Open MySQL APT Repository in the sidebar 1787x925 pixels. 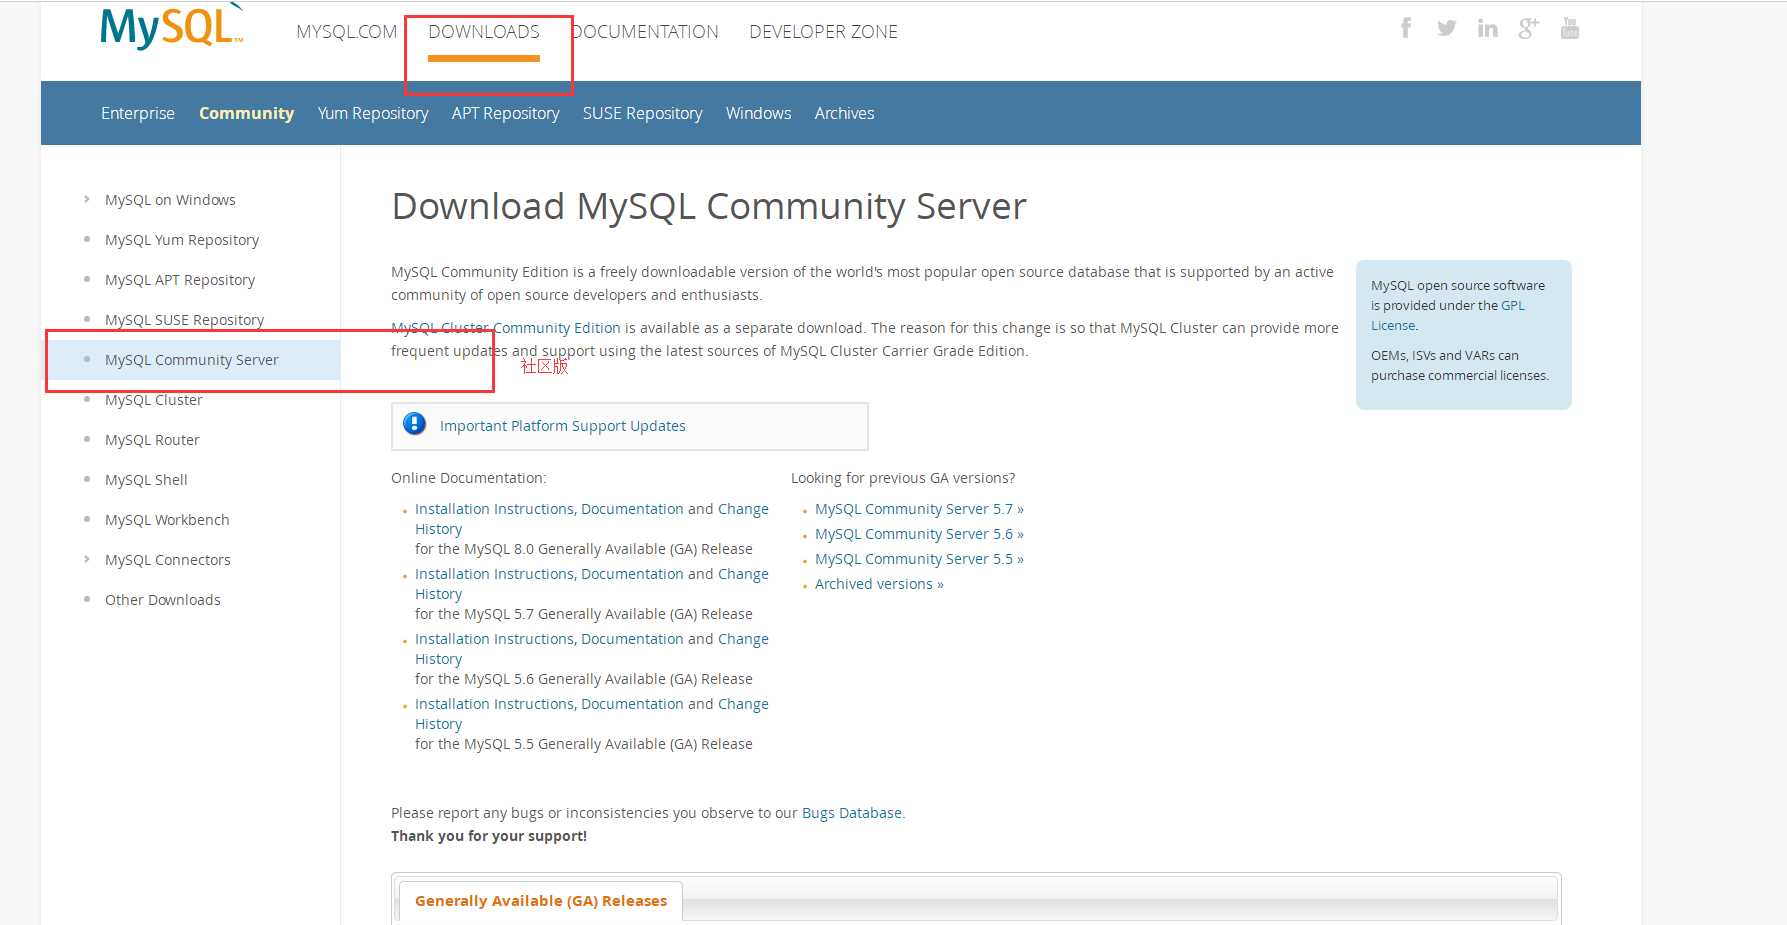180,280
